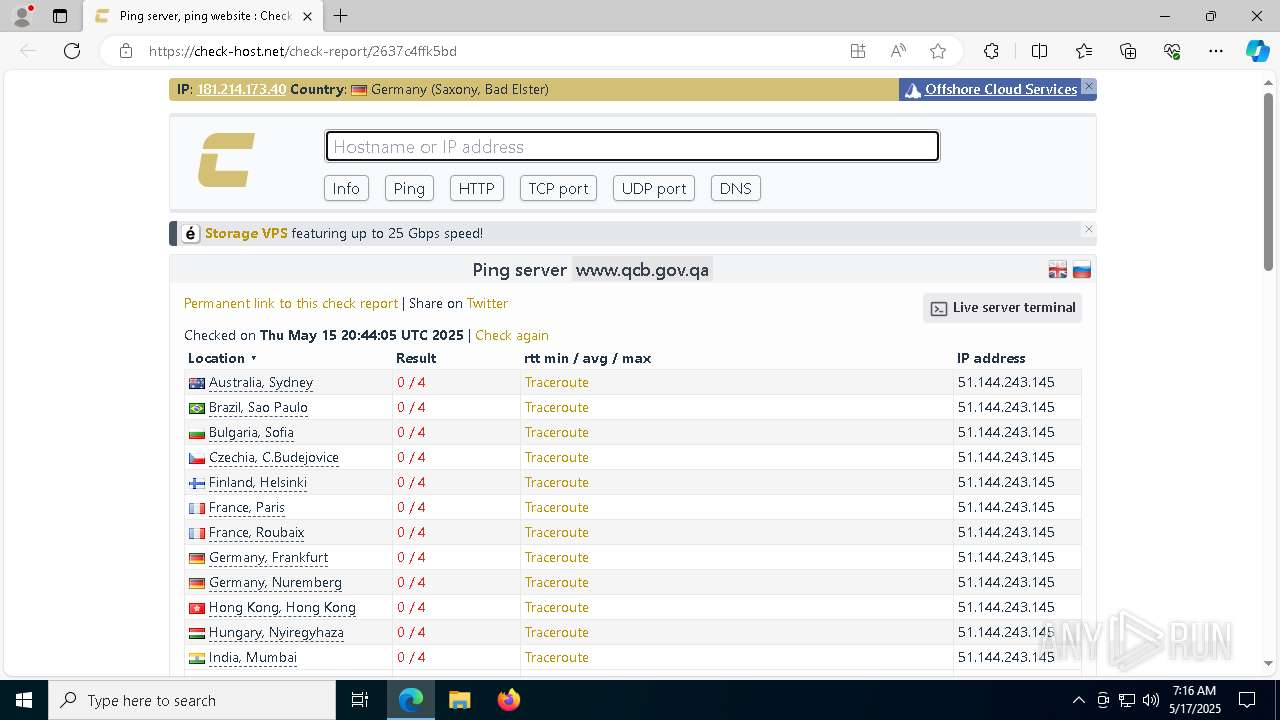Open Permanent link to this check report
Screen dimensions: 1280x720
coord(291,303)
